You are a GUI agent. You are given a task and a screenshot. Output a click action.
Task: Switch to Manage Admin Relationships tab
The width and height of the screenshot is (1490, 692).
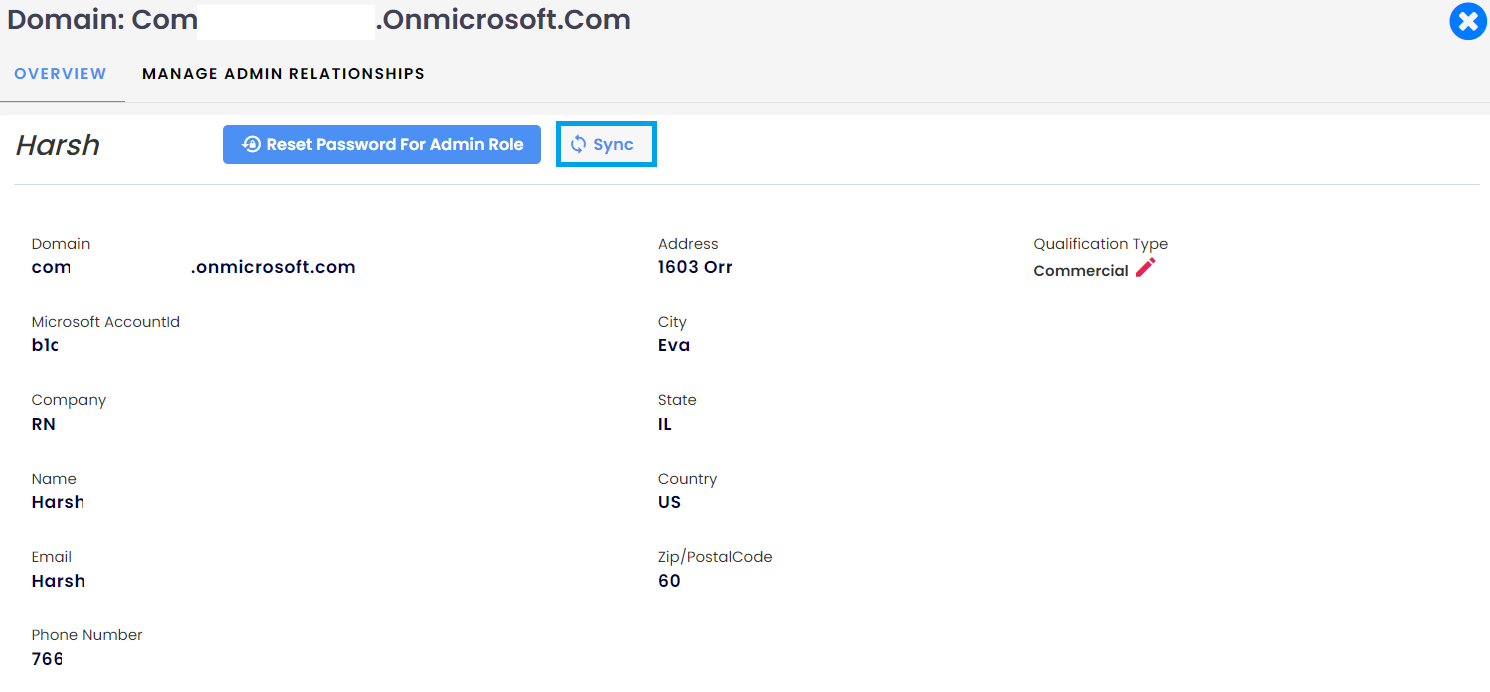283,74
